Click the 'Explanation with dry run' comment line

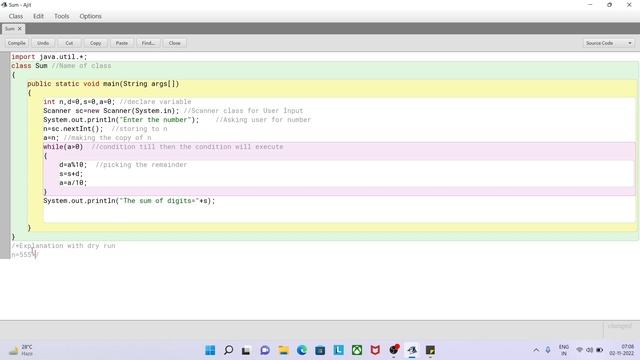[x=63, y=246]
